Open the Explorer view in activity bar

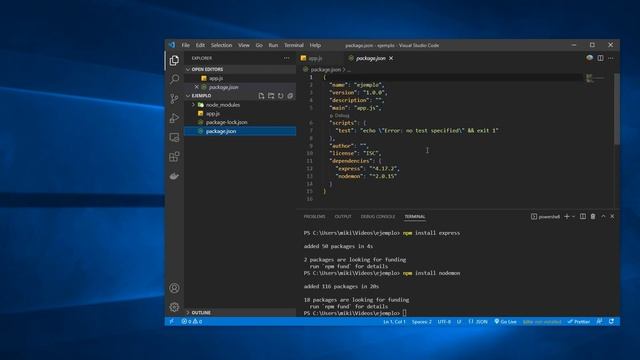pos(174,60)
